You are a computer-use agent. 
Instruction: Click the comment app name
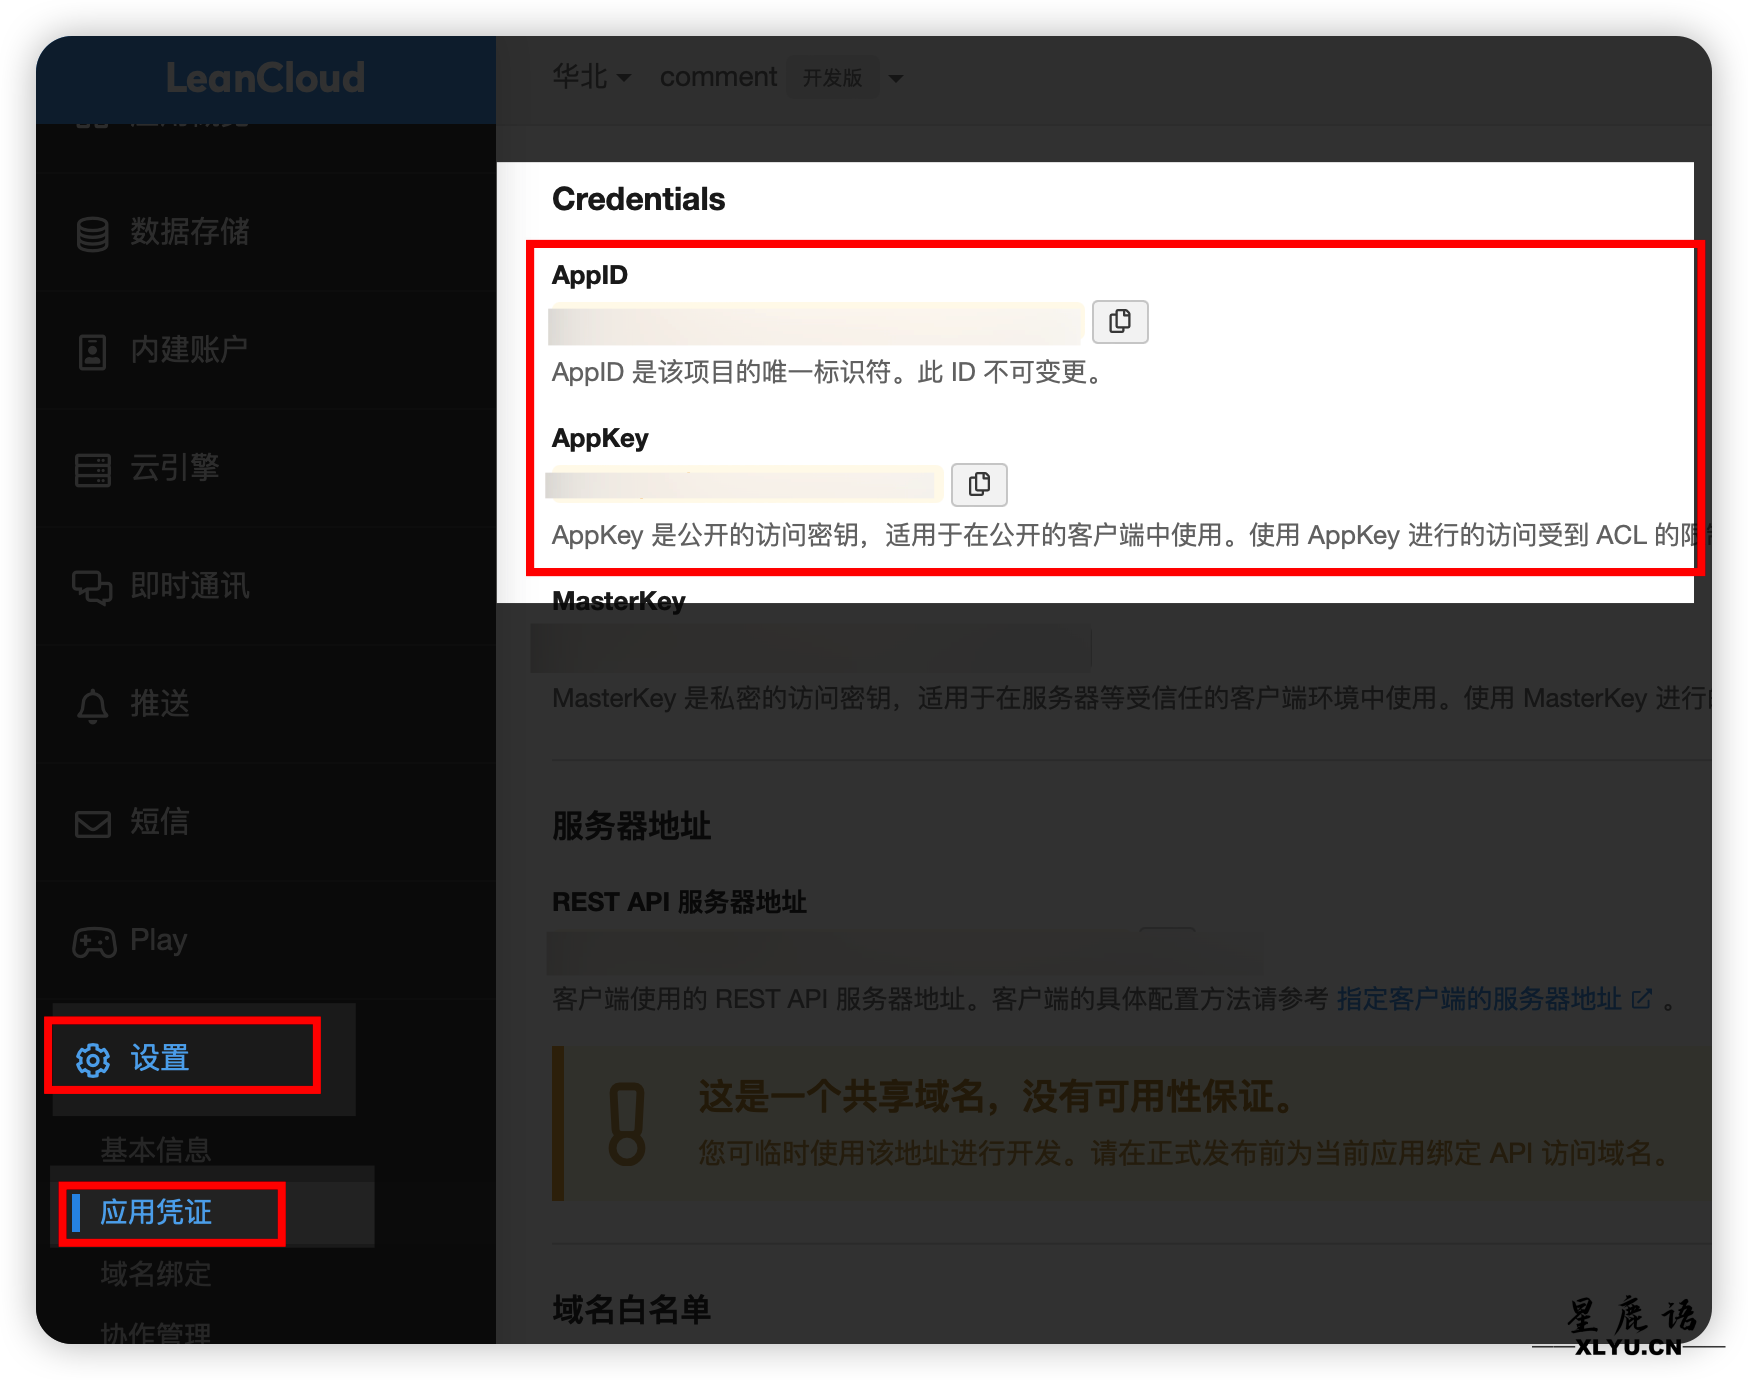718,77
